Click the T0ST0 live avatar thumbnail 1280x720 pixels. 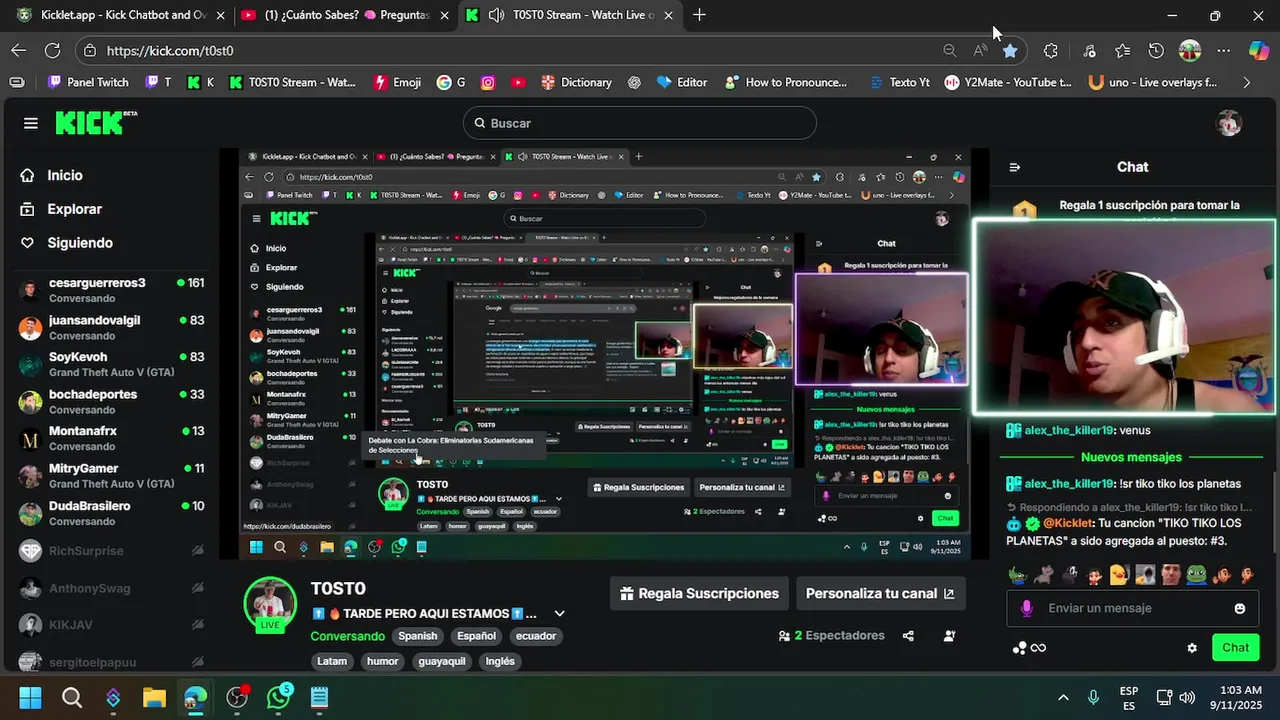[x=271, y=604]
